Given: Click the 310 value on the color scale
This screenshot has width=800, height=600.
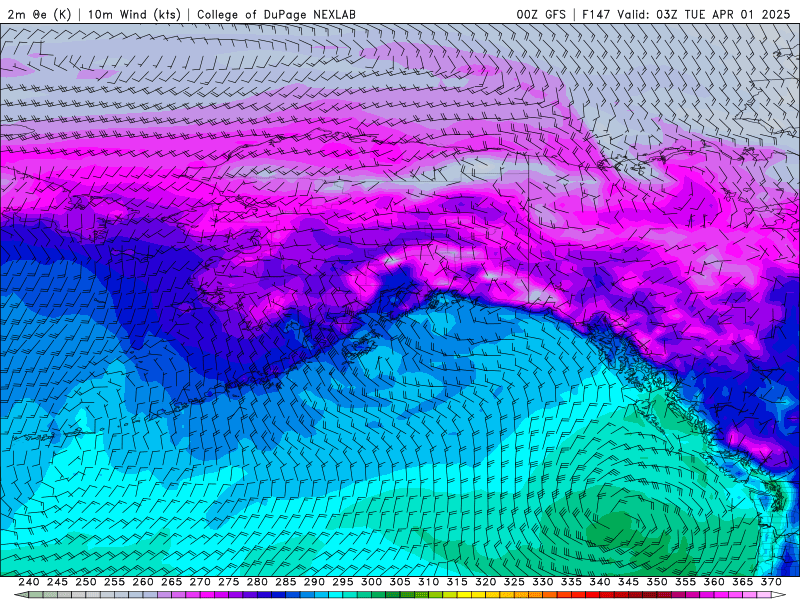Looking at the screenshot, I should coord(429,582).
